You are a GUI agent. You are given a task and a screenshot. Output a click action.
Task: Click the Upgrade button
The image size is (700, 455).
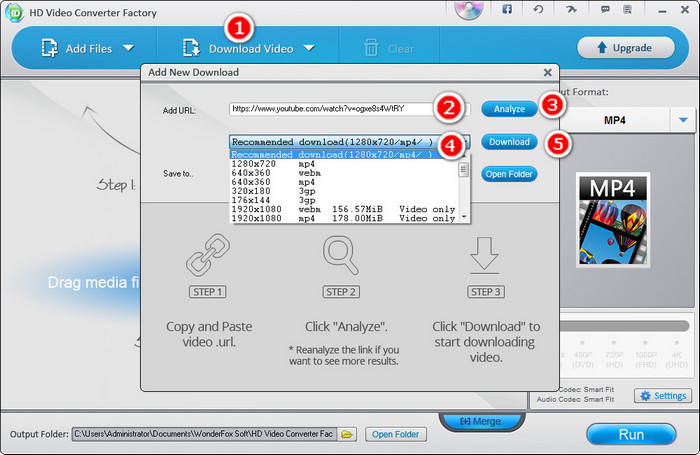625,47
